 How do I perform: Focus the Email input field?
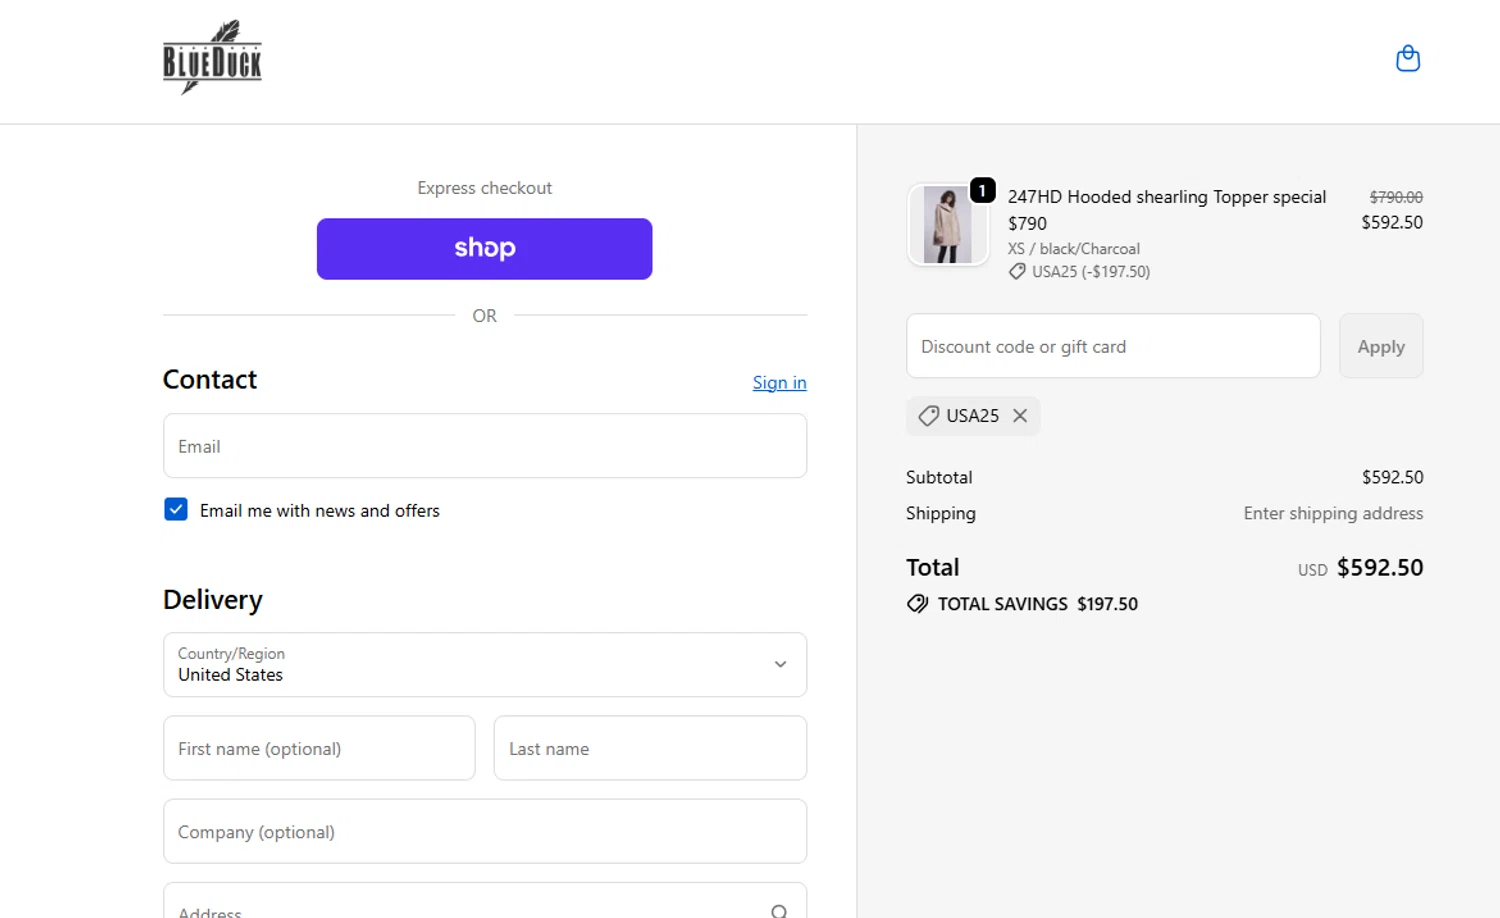pyautogui.click(x=484, y=446)
